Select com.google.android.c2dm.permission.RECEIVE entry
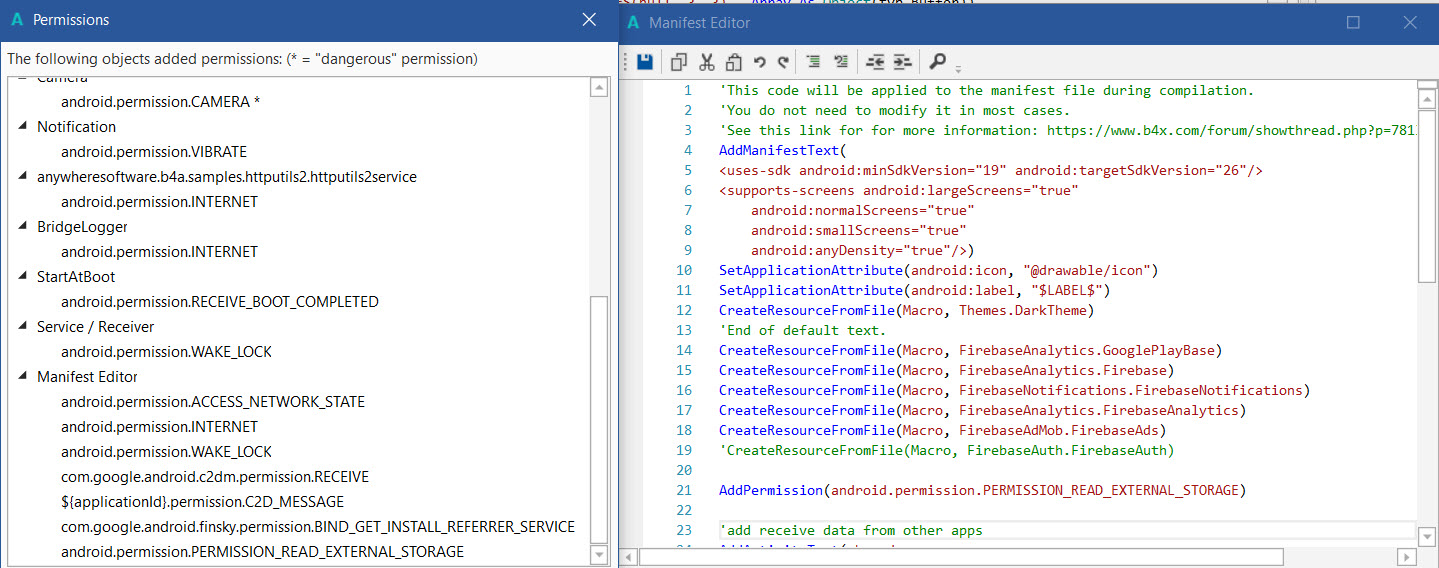This screenshot has width=1439, height=568. (x=215, y=477)
